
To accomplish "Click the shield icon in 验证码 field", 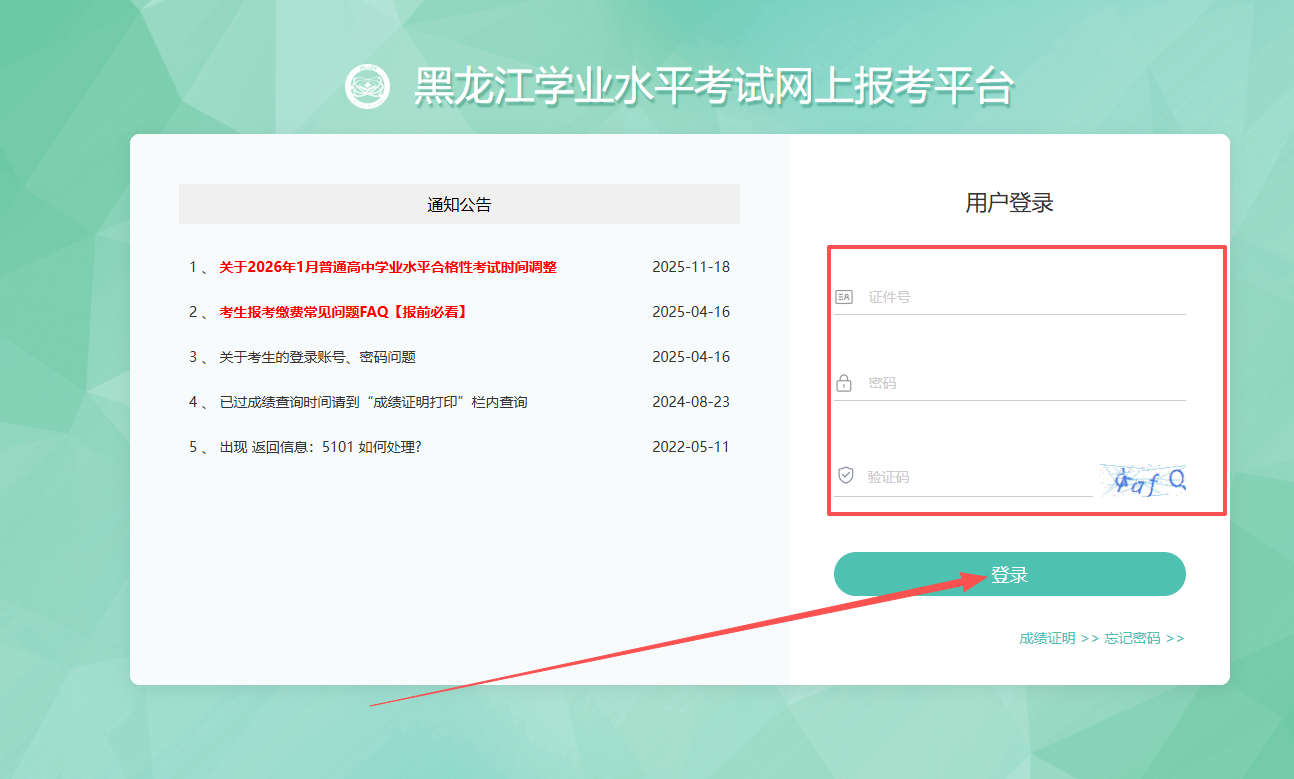I will (x=846, y=476).
